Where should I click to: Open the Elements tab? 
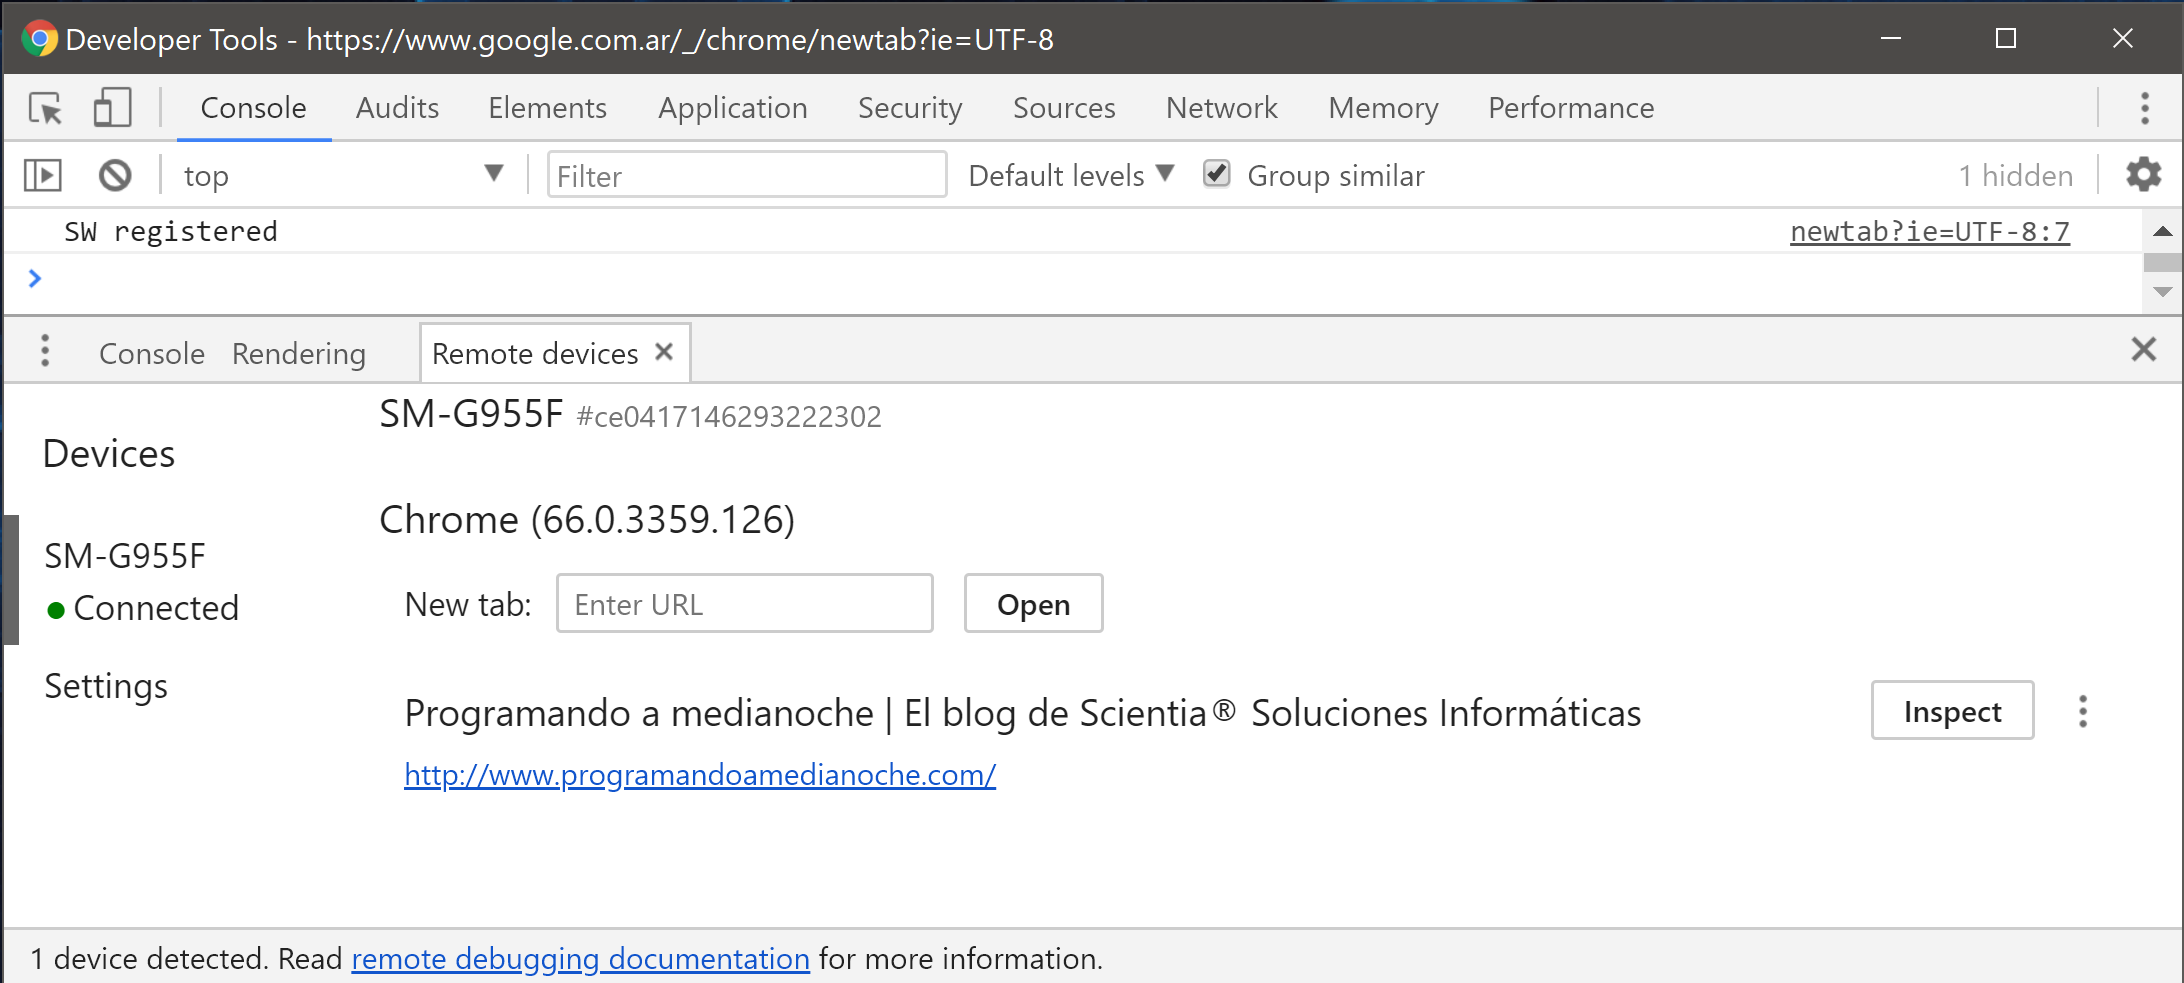pyautogui.click(x=547, y=108)
